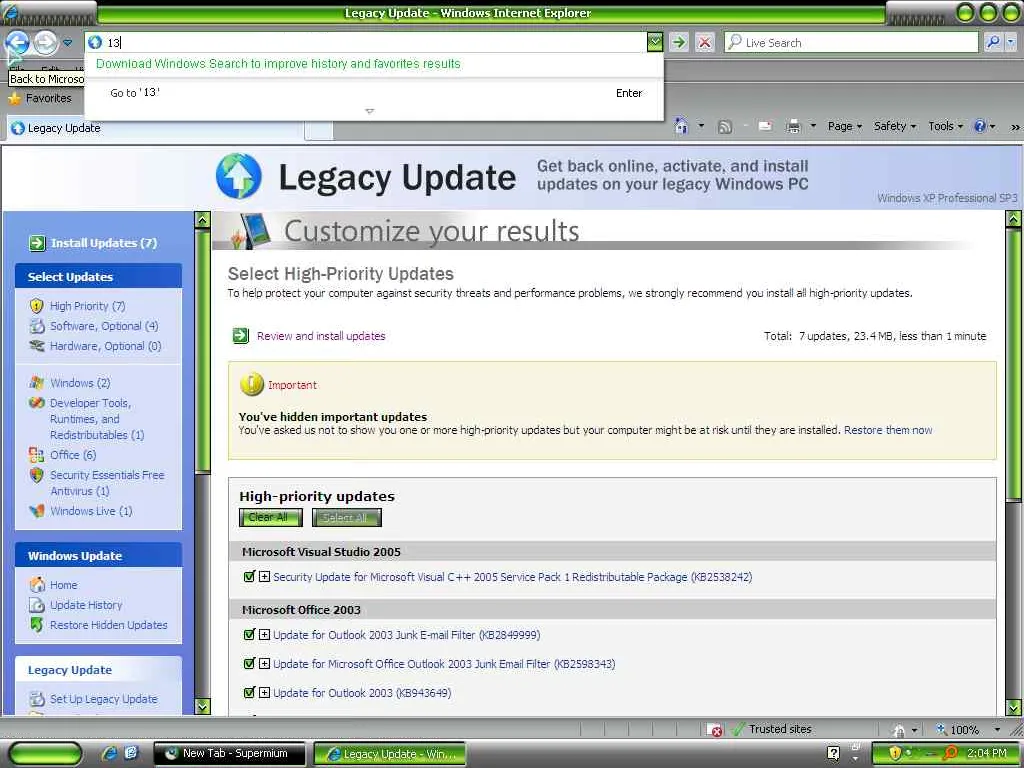The image size is (1024, 768).
Task: Open the recent pages dropdown beside Forward
Action: click(67, 43)
